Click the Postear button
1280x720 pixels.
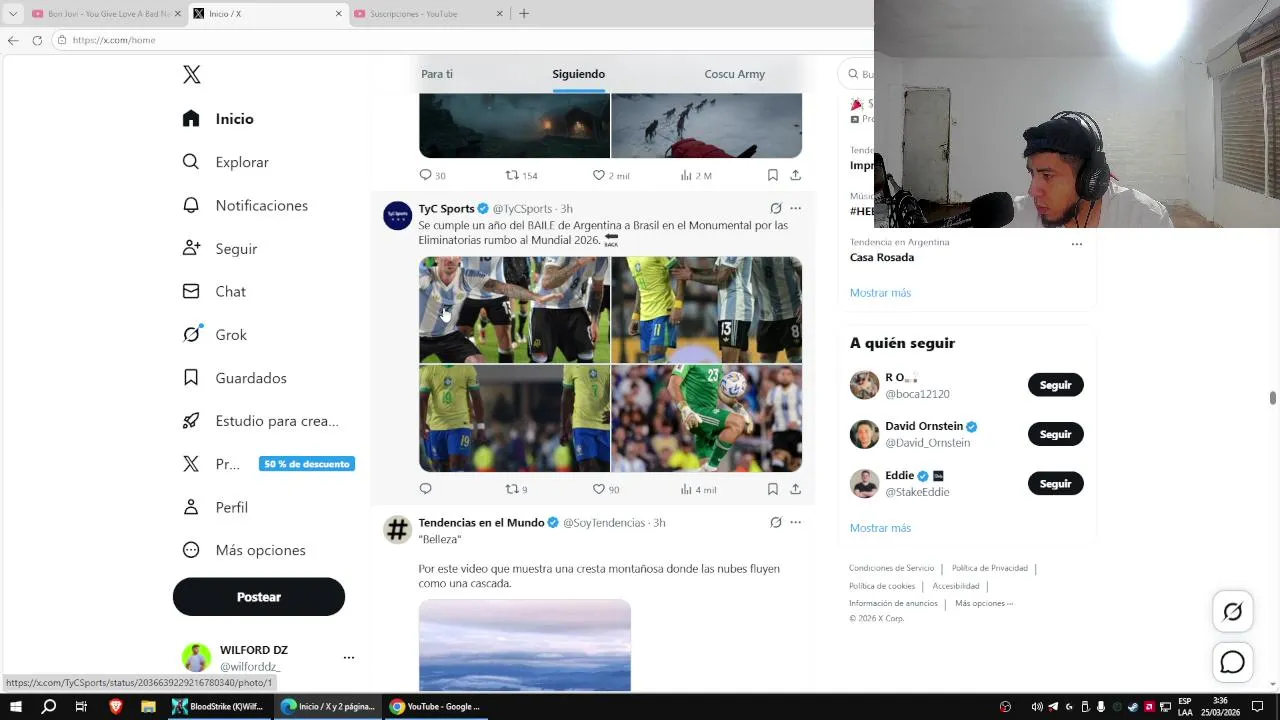pyautogui.click(x=259, y=597)
